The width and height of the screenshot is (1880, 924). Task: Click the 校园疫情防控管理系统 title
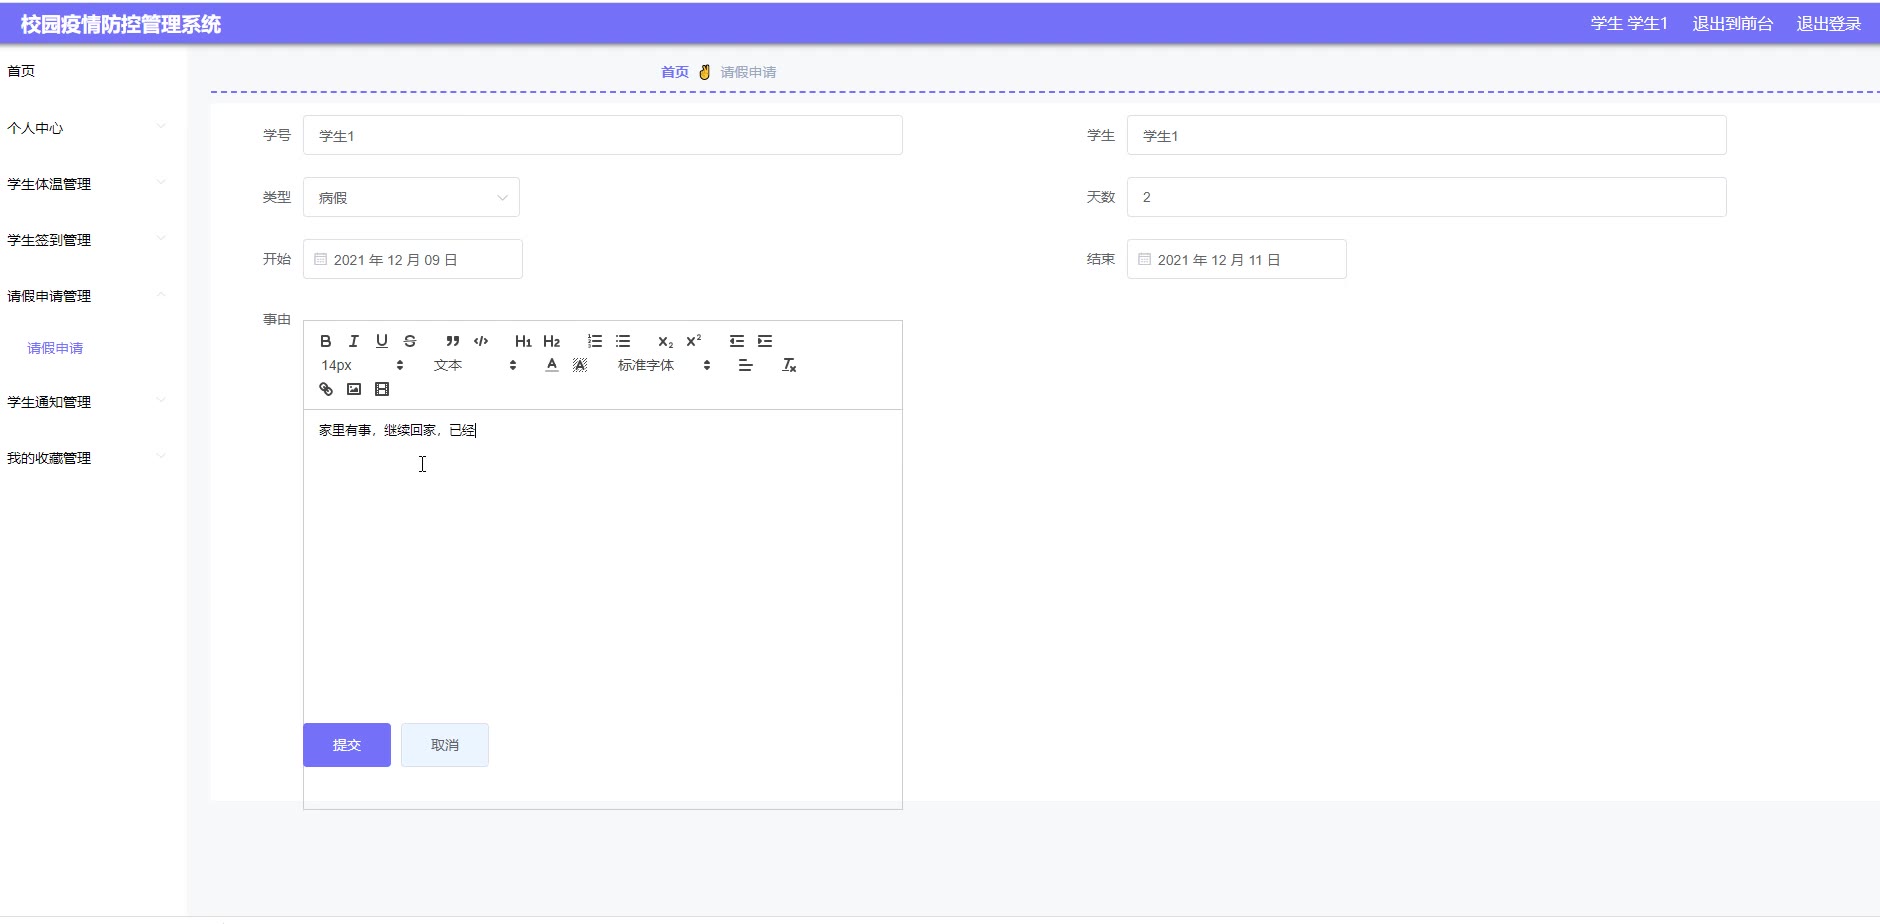point(121,24)
